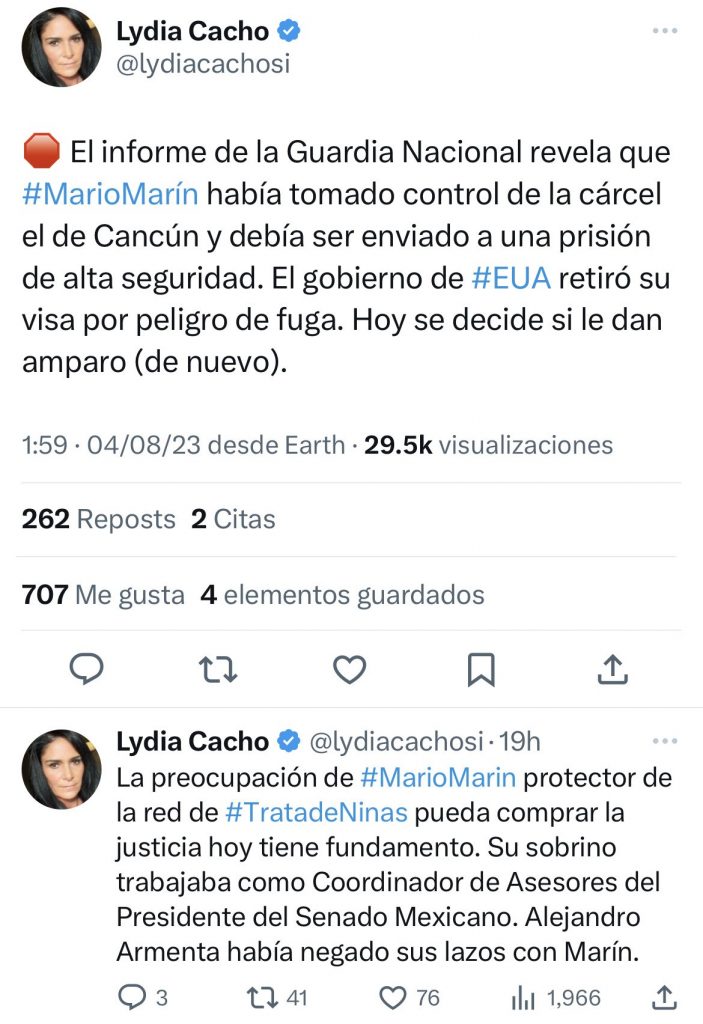Viewport: 703px width, 1024px height.
Task: Bookmark the main tweet
Action: [481, 669]
